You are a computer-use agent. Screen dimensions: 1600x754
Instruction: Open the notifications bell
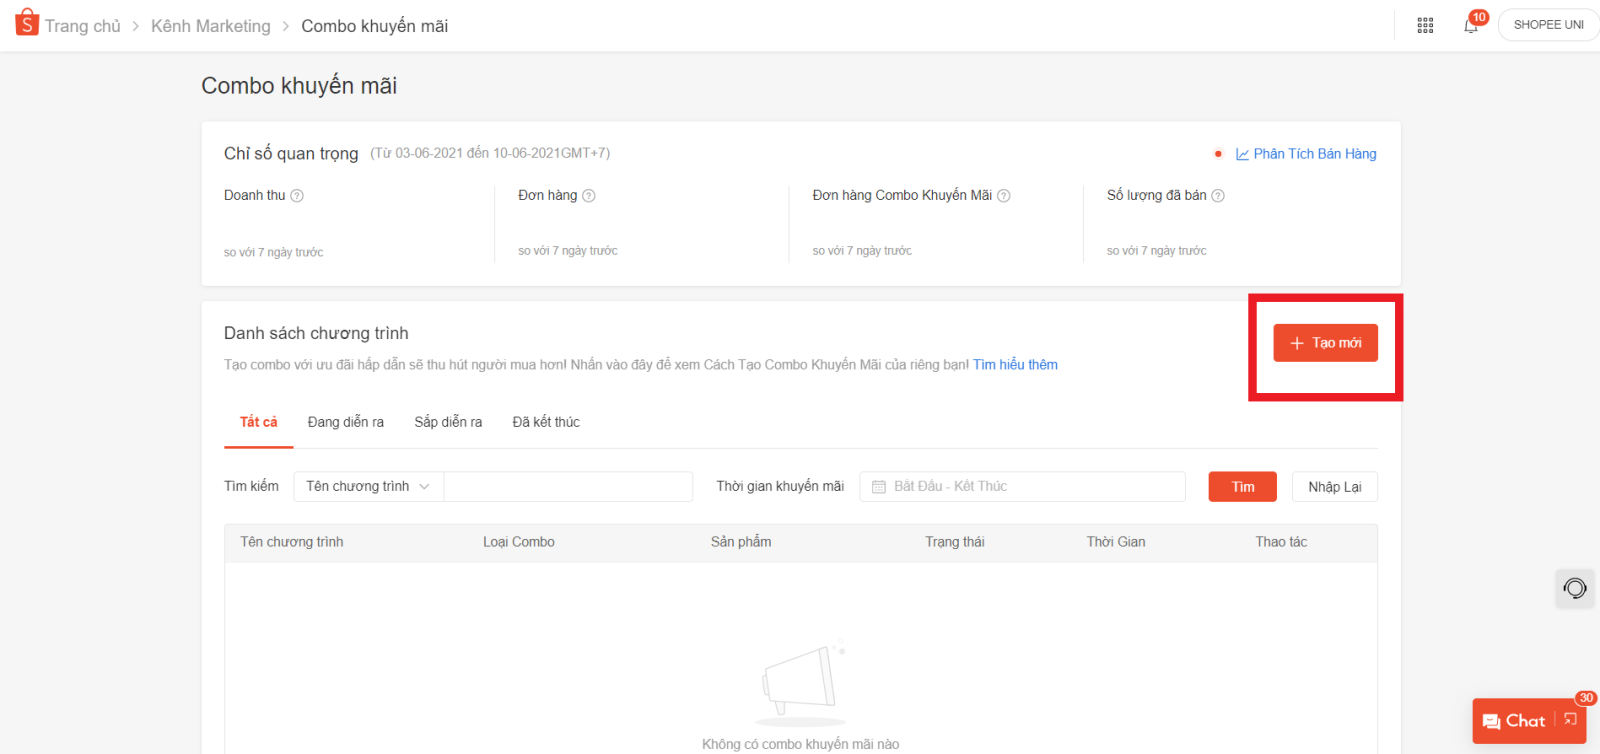pyautogui.click(x=1471, y=26)
